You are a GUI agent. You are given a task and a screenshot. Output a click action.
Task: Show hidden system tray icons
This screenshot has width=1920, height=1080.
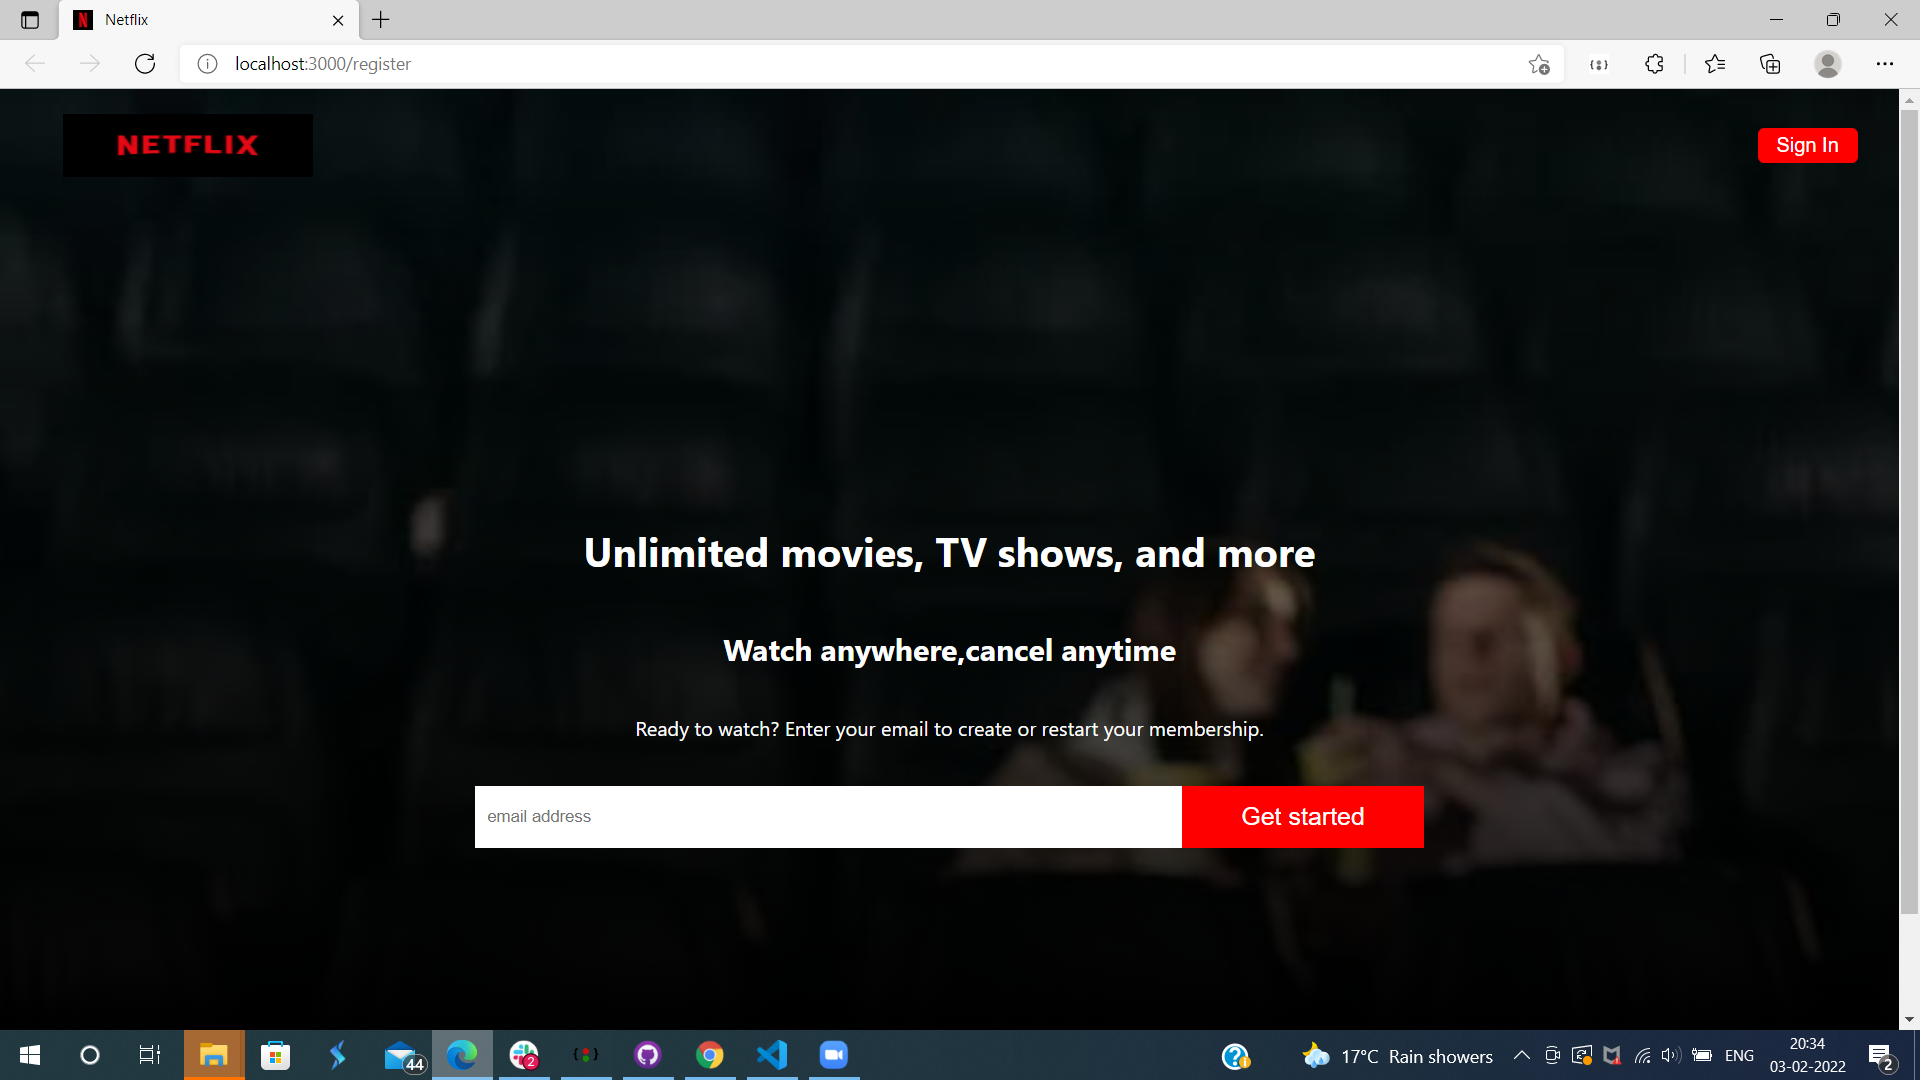click(1521, 1055)
